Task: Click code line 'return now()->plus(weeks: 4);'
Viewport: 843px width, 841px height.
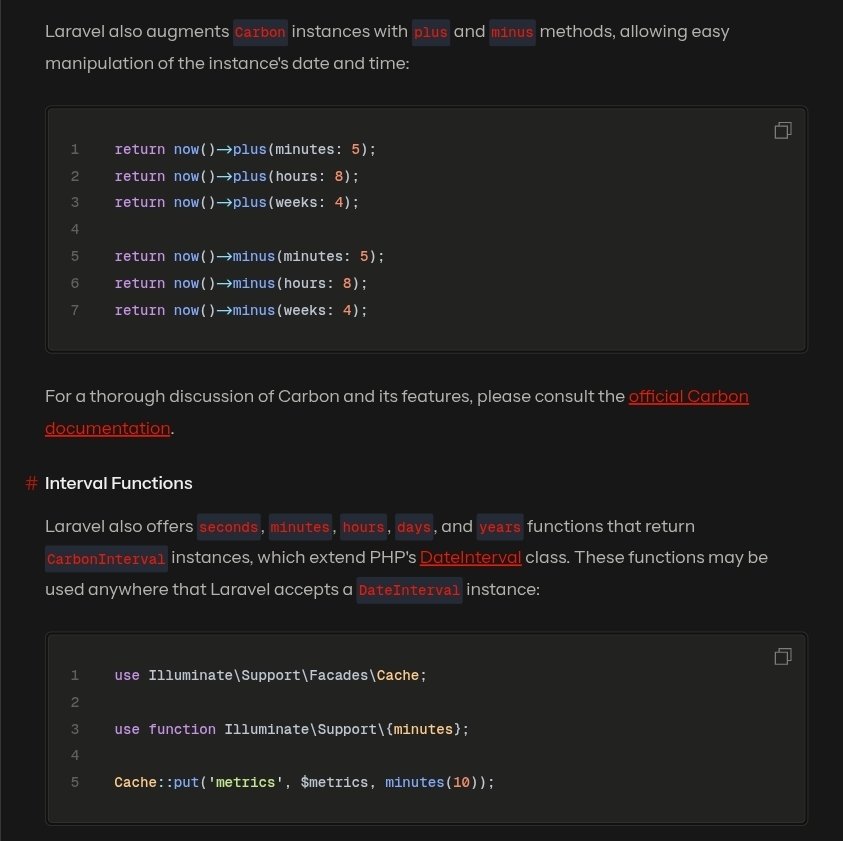Action: click(237, 203)
